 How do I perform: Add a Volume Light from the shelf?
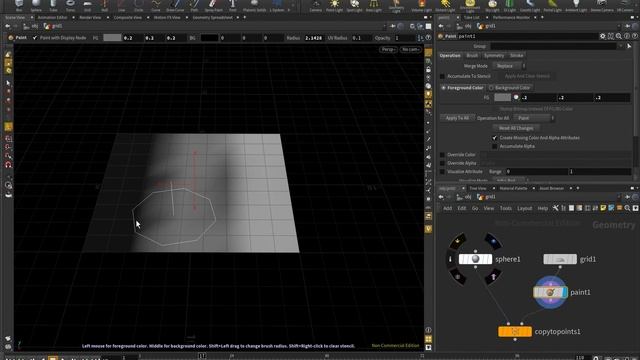point(421,5)
